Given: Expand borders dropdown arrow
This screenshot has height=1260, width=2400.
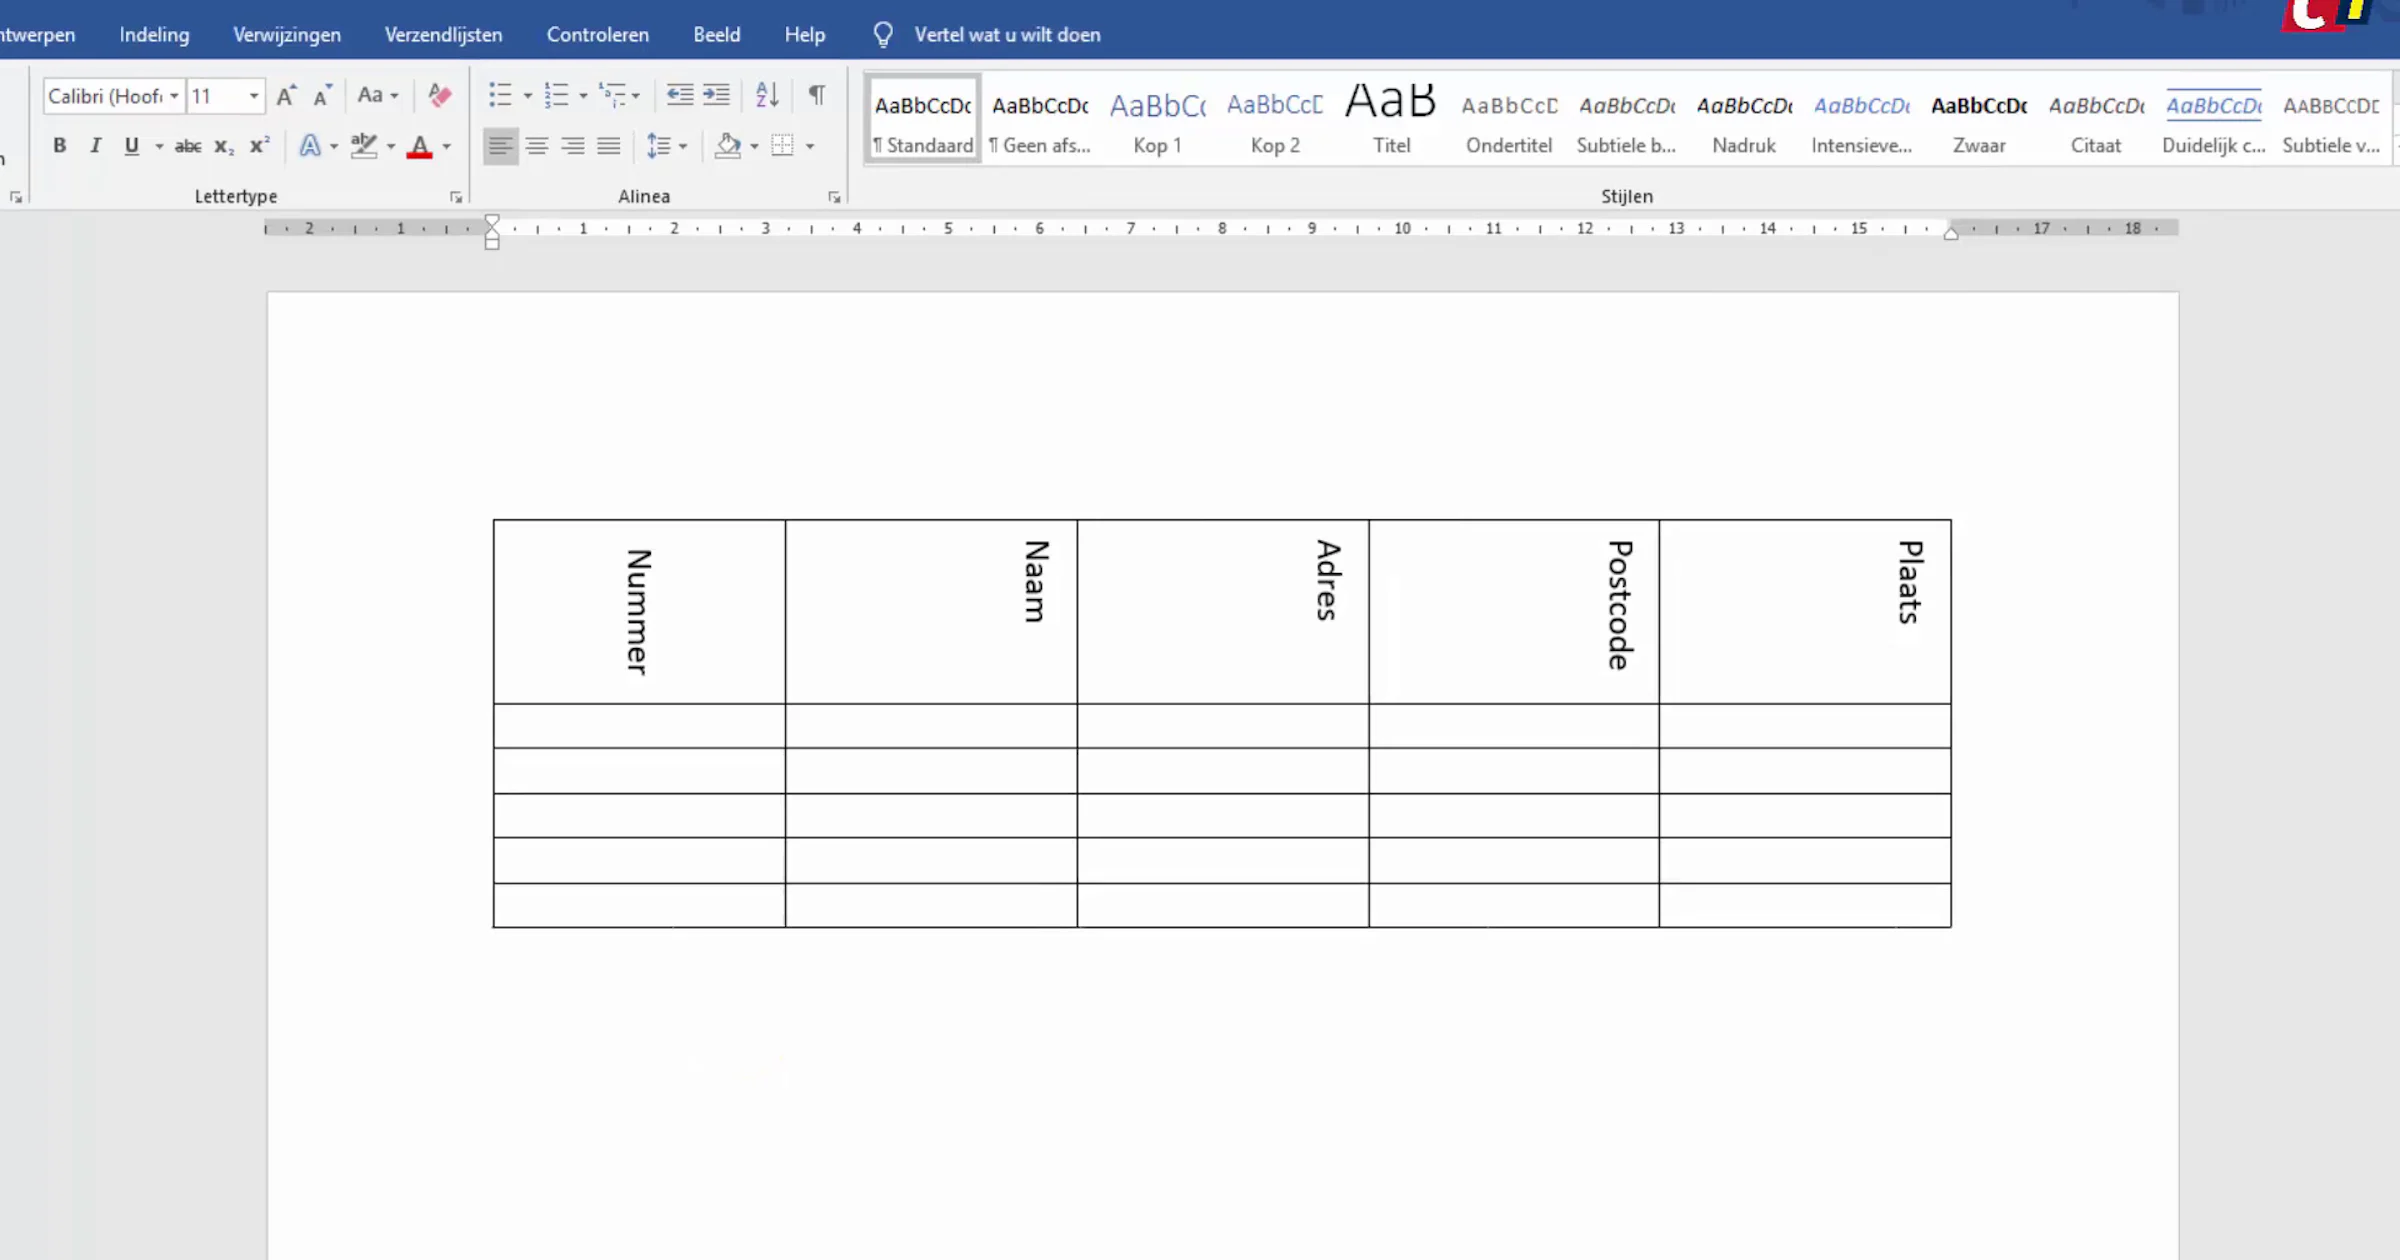Looking at the screenshot, I should pos(810,146).
